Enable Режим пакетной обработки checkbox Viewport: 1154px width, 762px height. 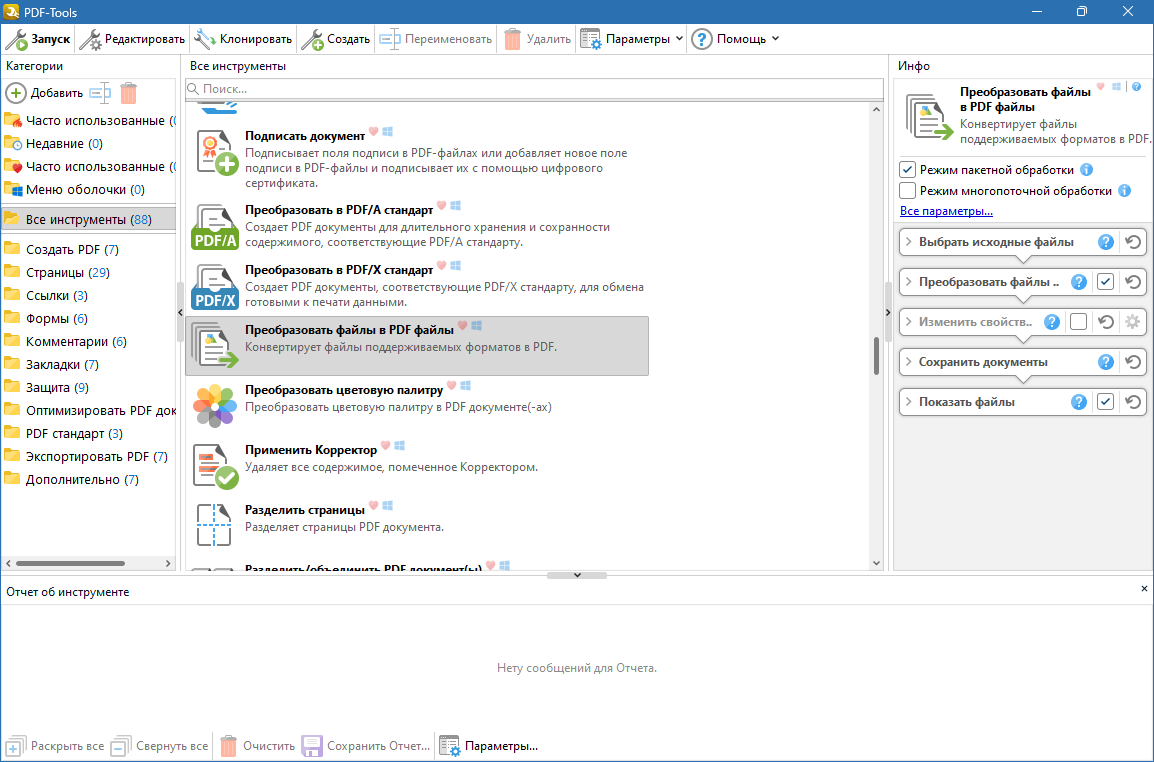tap(907, 170)
